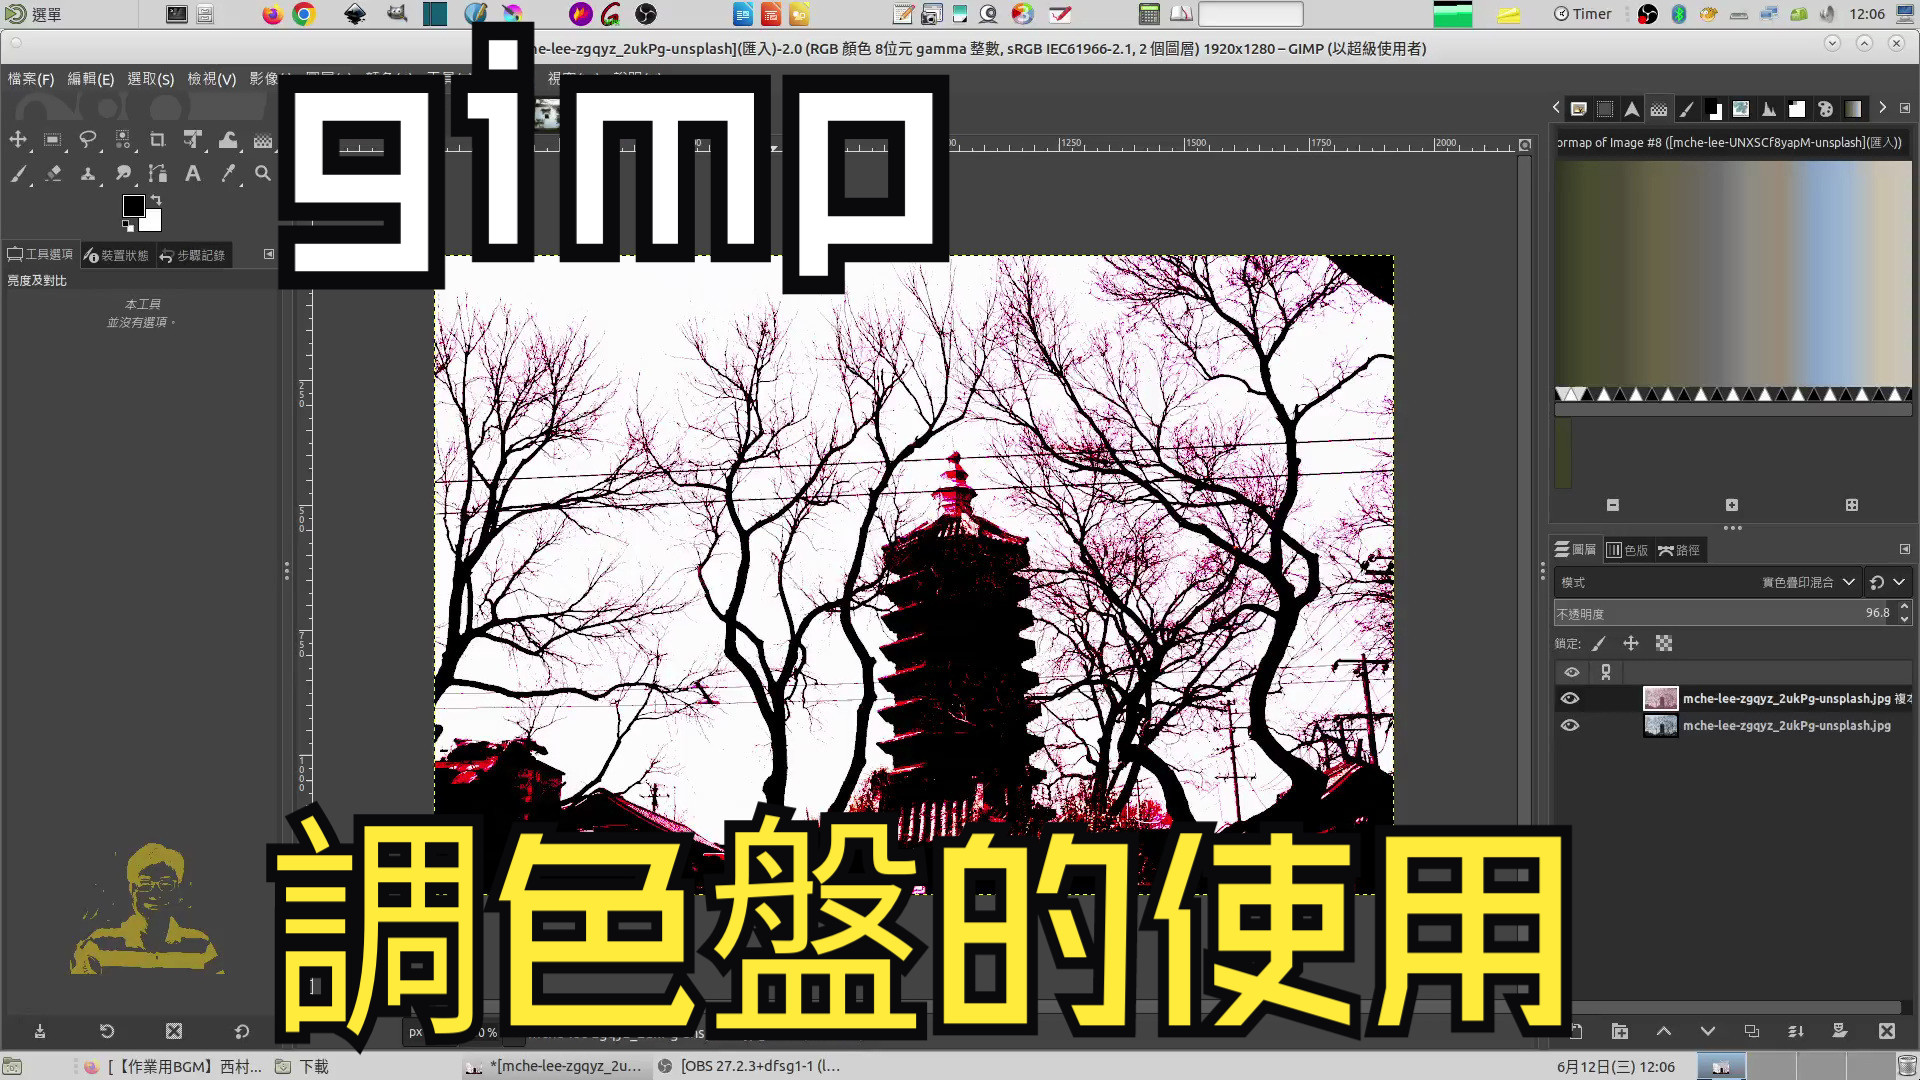Click the link column header icon

click(x=1606, y=672)
